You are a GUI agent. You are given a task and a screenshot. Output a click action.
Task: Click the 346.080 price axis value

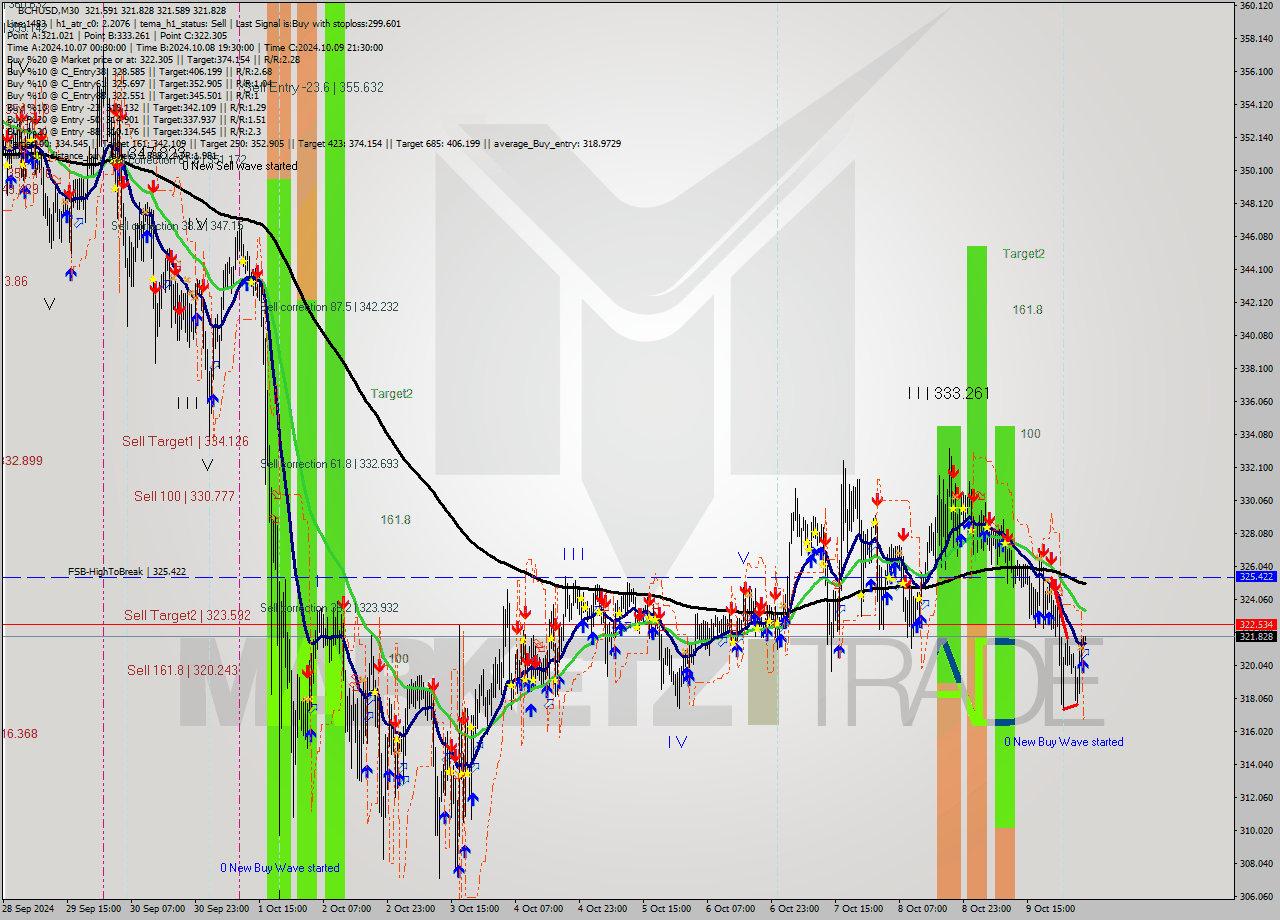(1256, 237)
